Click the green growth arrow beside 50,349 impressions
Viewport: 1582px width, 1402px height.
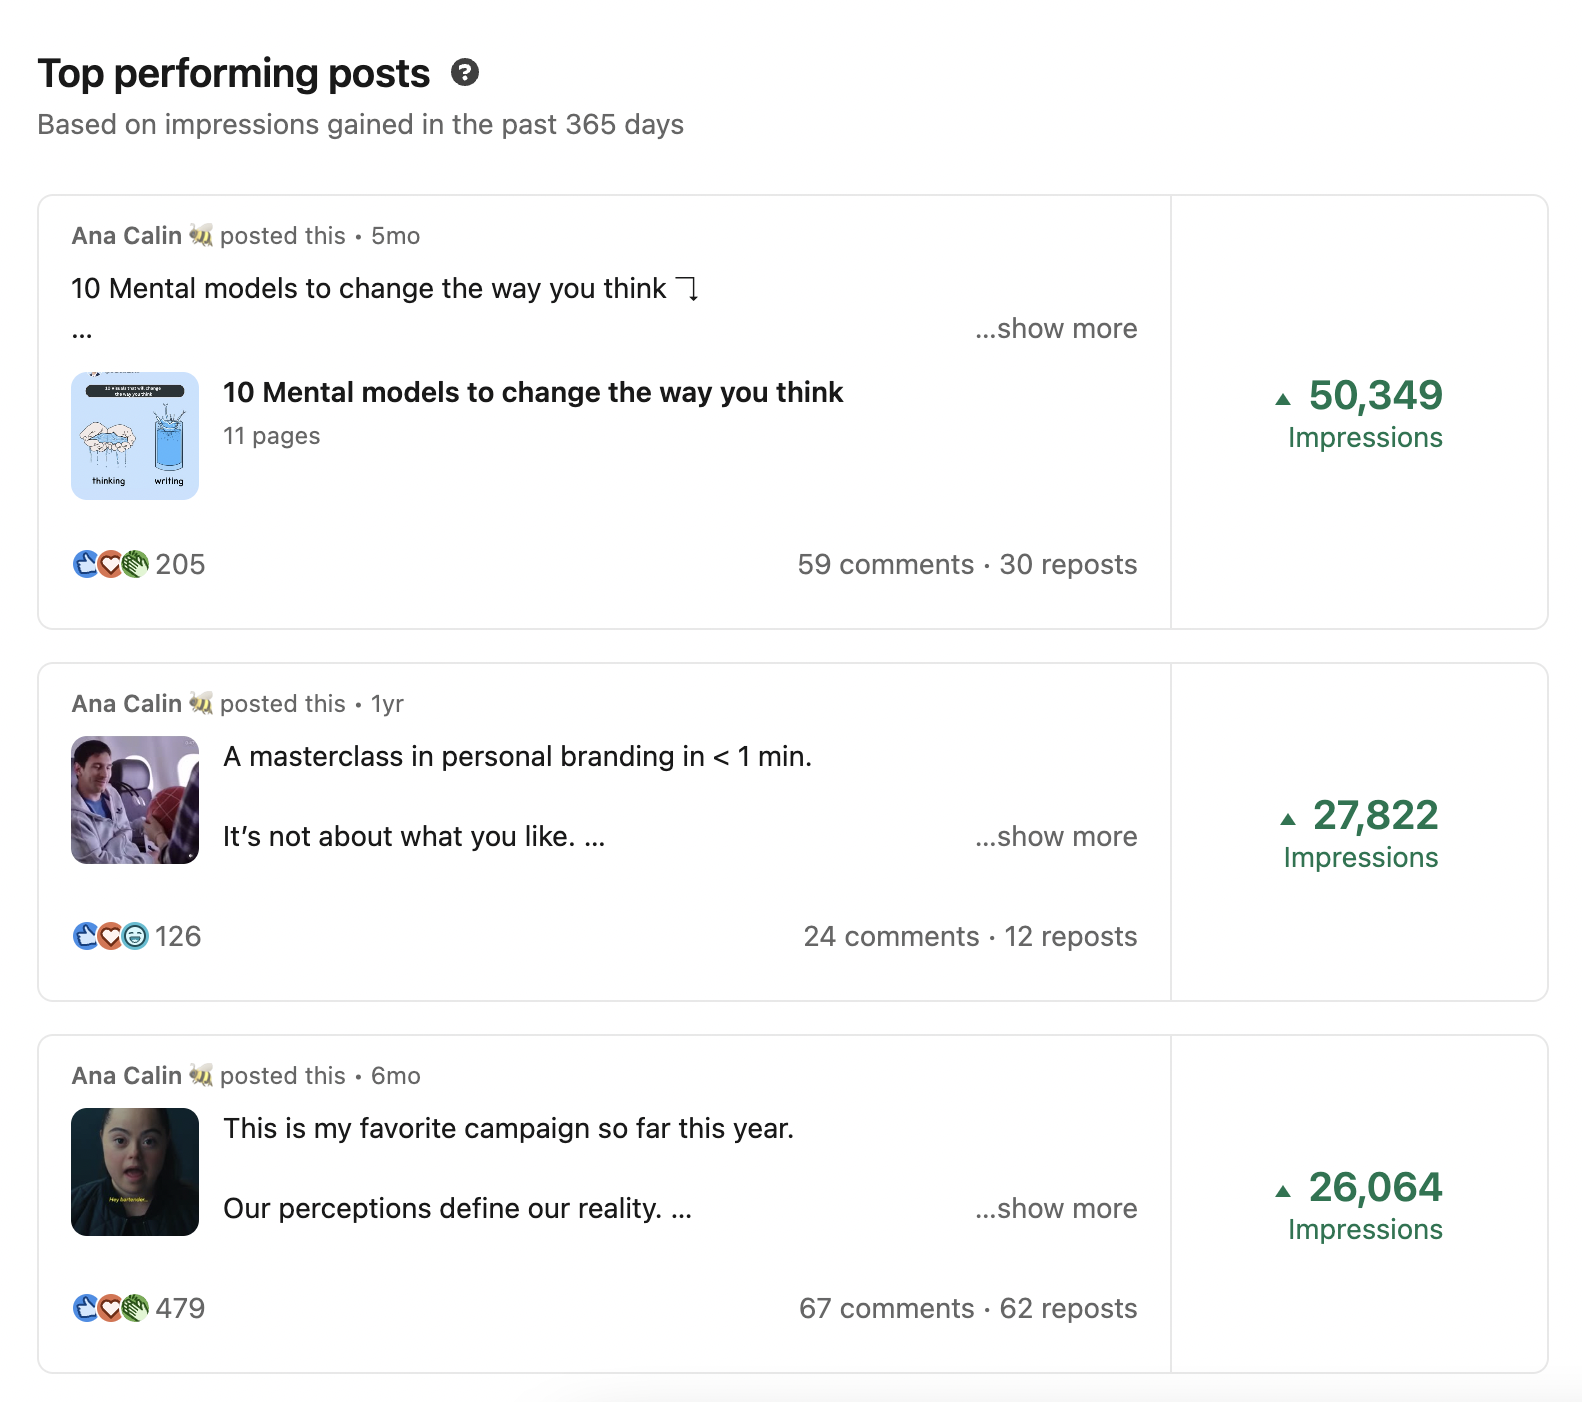1285,397
